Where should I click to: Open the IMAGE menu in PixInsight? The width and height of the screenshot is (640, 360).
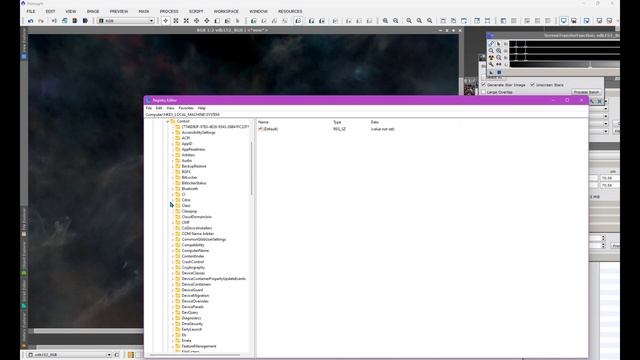point(93,11)
